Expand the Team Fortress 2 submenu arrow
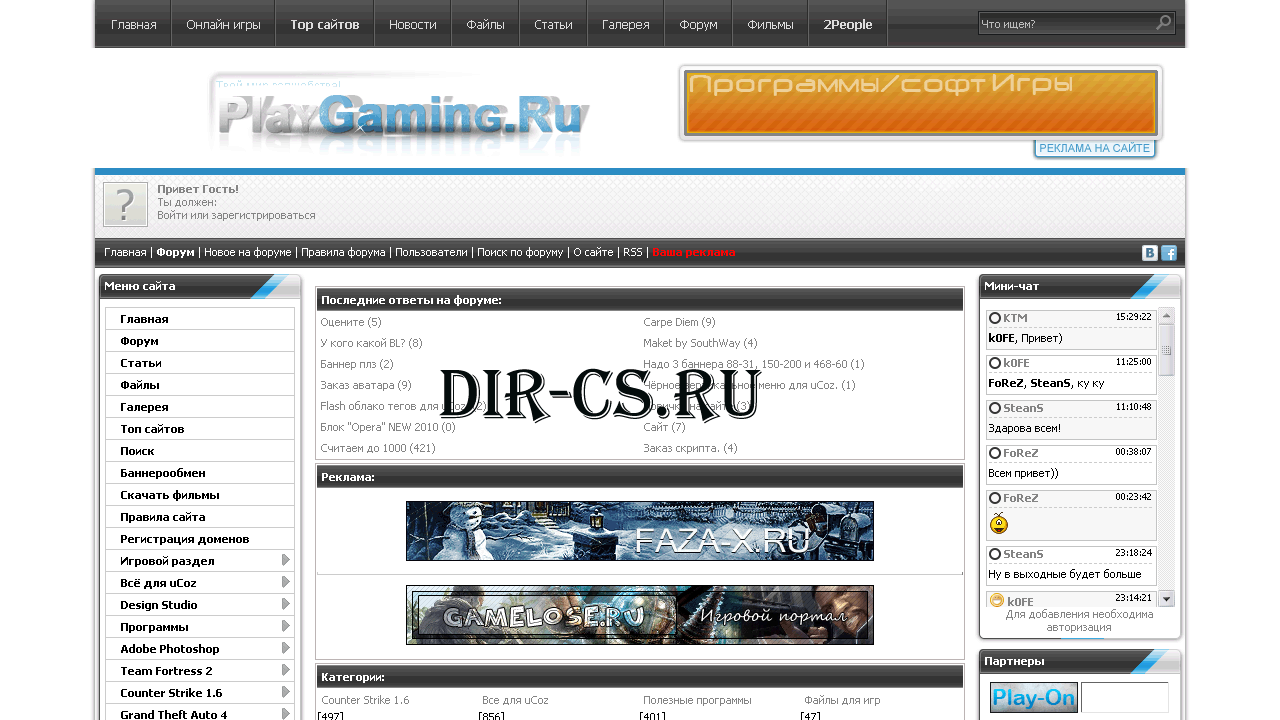This screenshot has height=720, width=1280. (x=283, y=670)
